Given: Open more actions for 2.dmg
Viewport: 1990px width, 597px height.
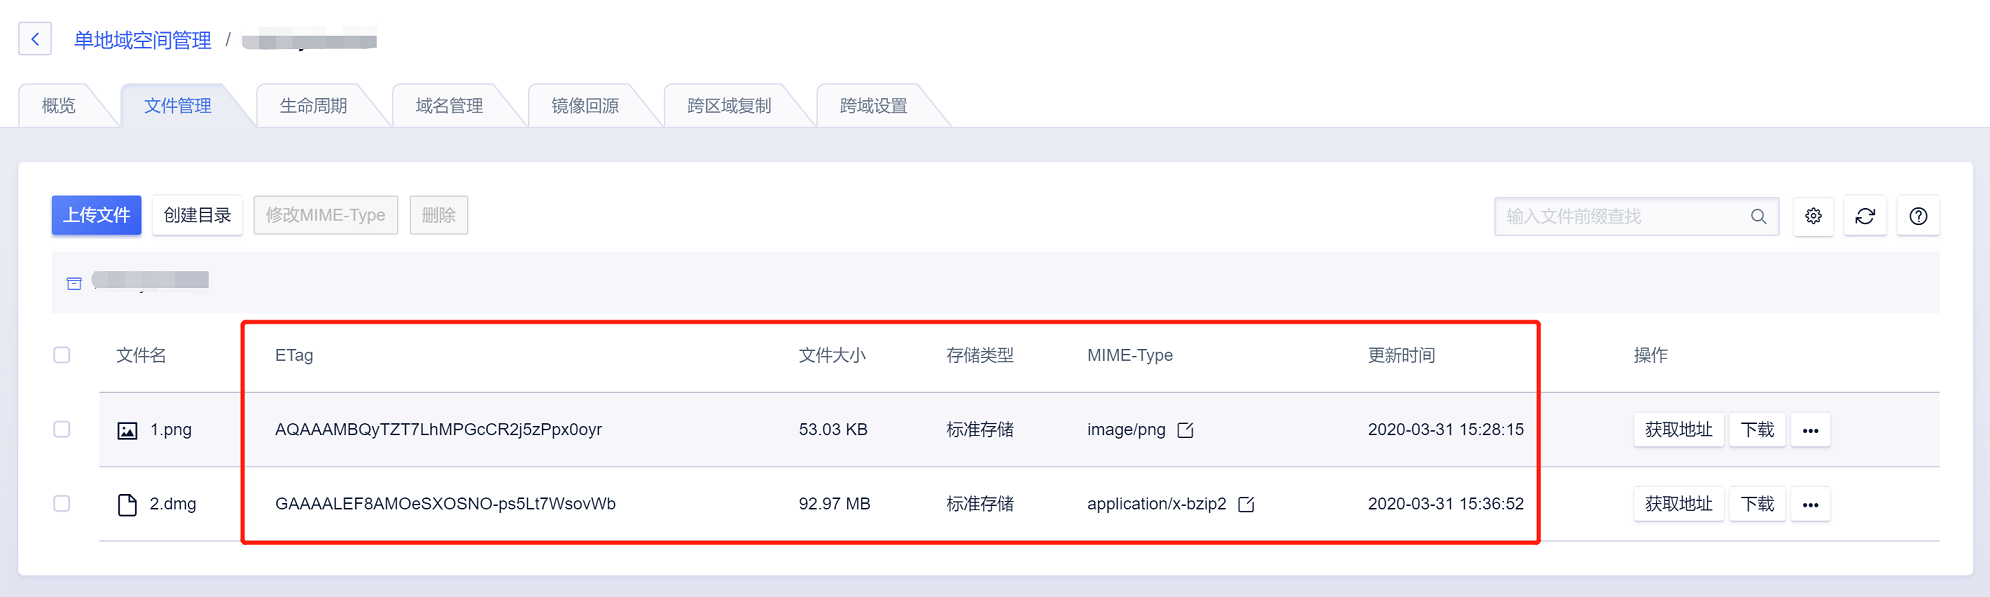Looking at the screenshot, I should coord(1810,504).
